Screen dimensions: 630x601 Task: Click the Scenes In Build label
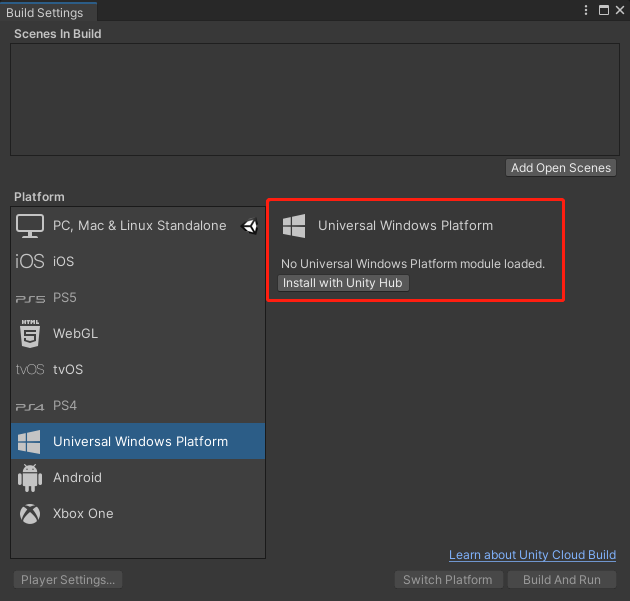click(57, 34)
